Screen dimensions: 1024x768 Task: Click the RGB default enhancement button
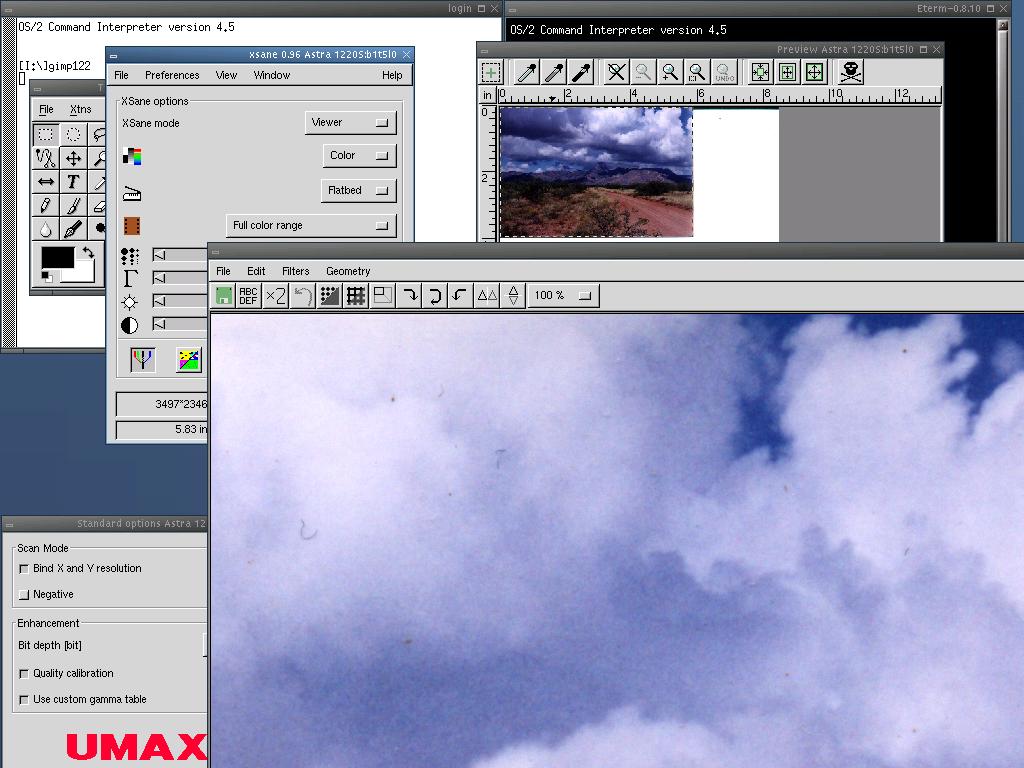click(142, 359)
